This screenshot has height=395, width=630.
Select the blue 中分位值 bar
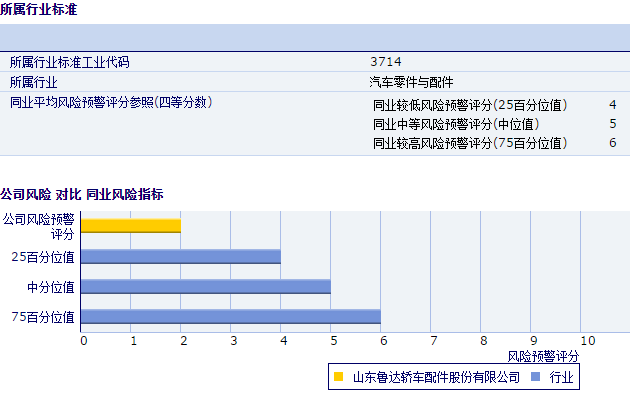pos(206,287)
